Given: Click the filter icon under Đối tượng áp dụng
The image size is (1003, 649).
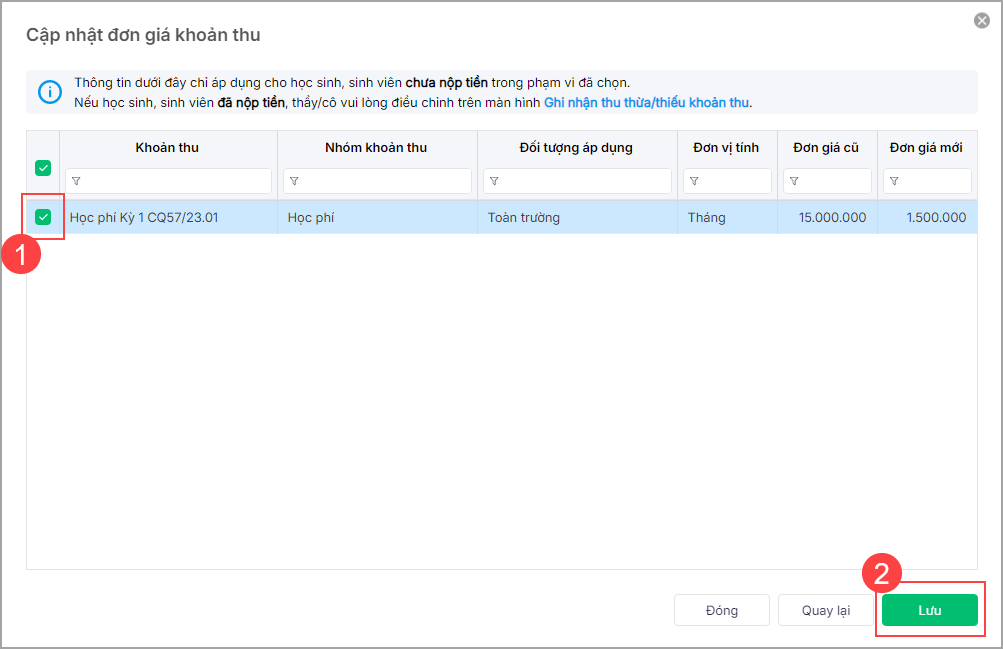Looking at the screenshot, I should (495, 181).
